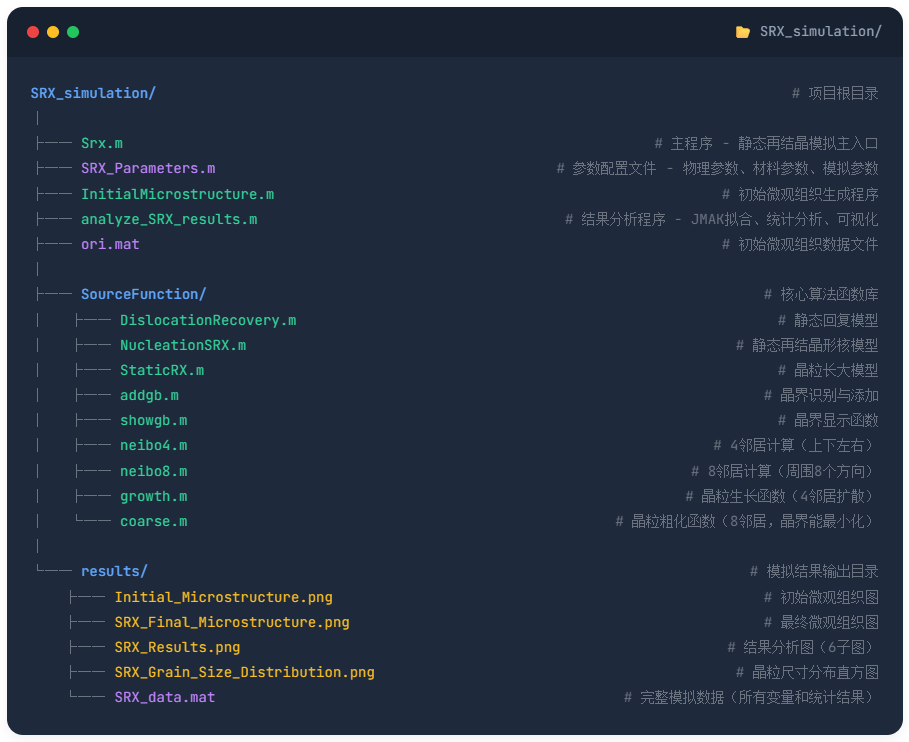Click the yellow minimize window dot
The height and width of the screenshot is (742, 909).
pos(53,32)
